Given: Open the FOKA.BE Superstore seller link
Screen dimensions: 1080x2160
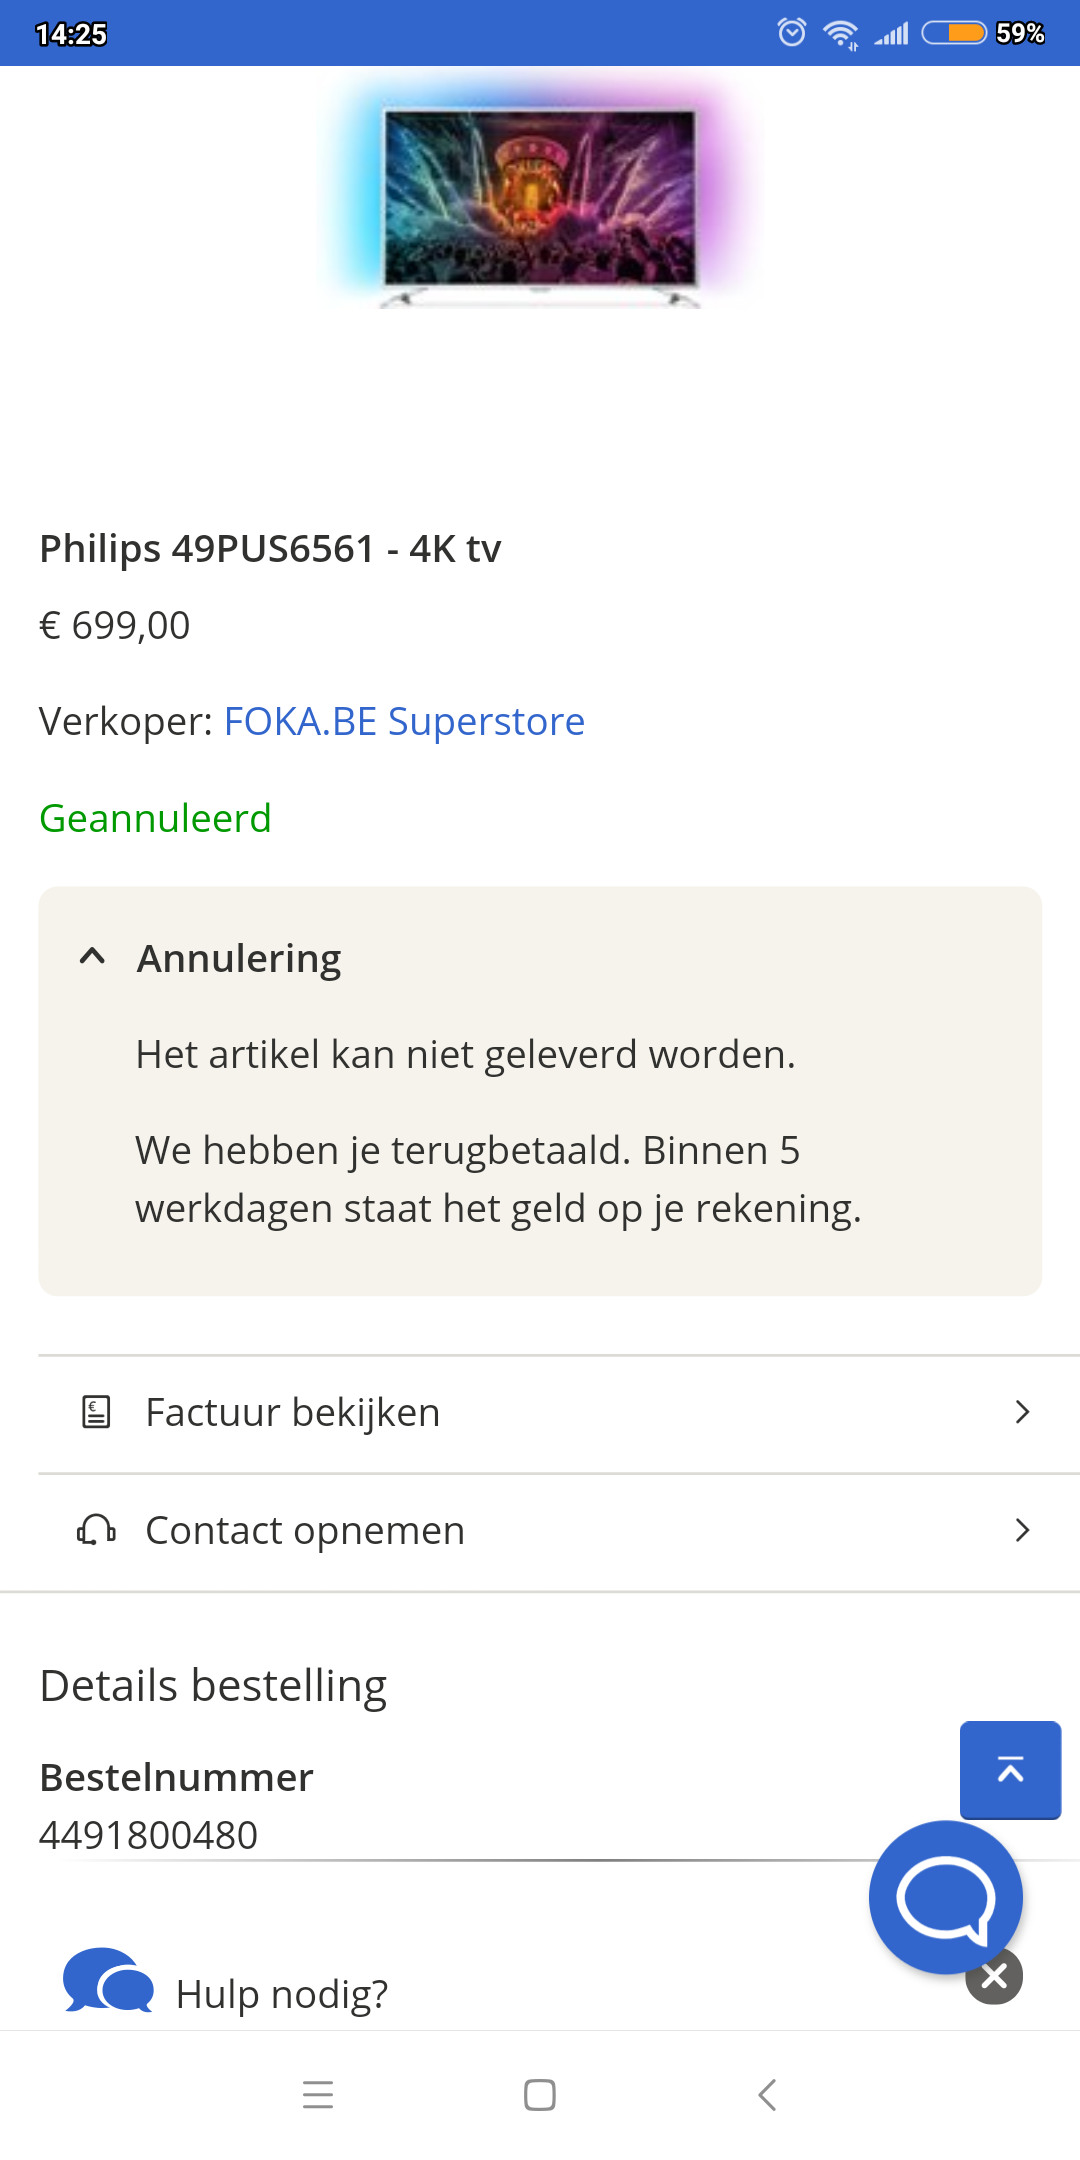Looking at the screenshot, I should (404, 721).
